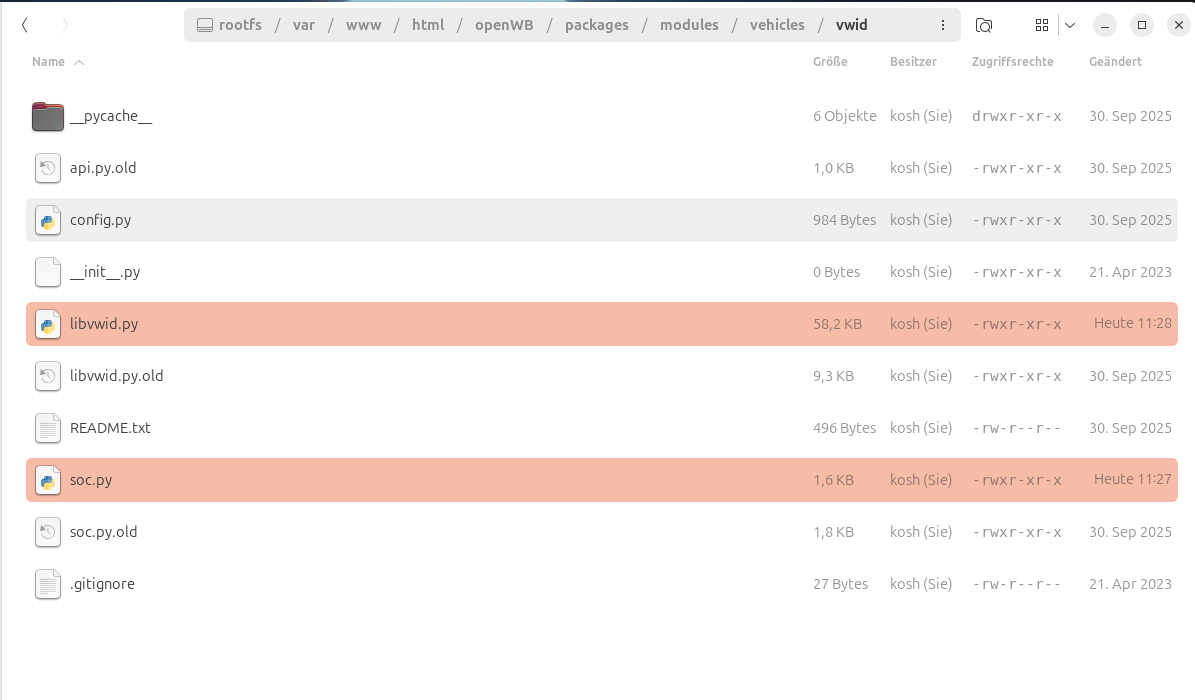The height and width of the screenshot is (700, 1195).
Task: Navigate to vehicles in the path bar
Action: click(777, 25)
